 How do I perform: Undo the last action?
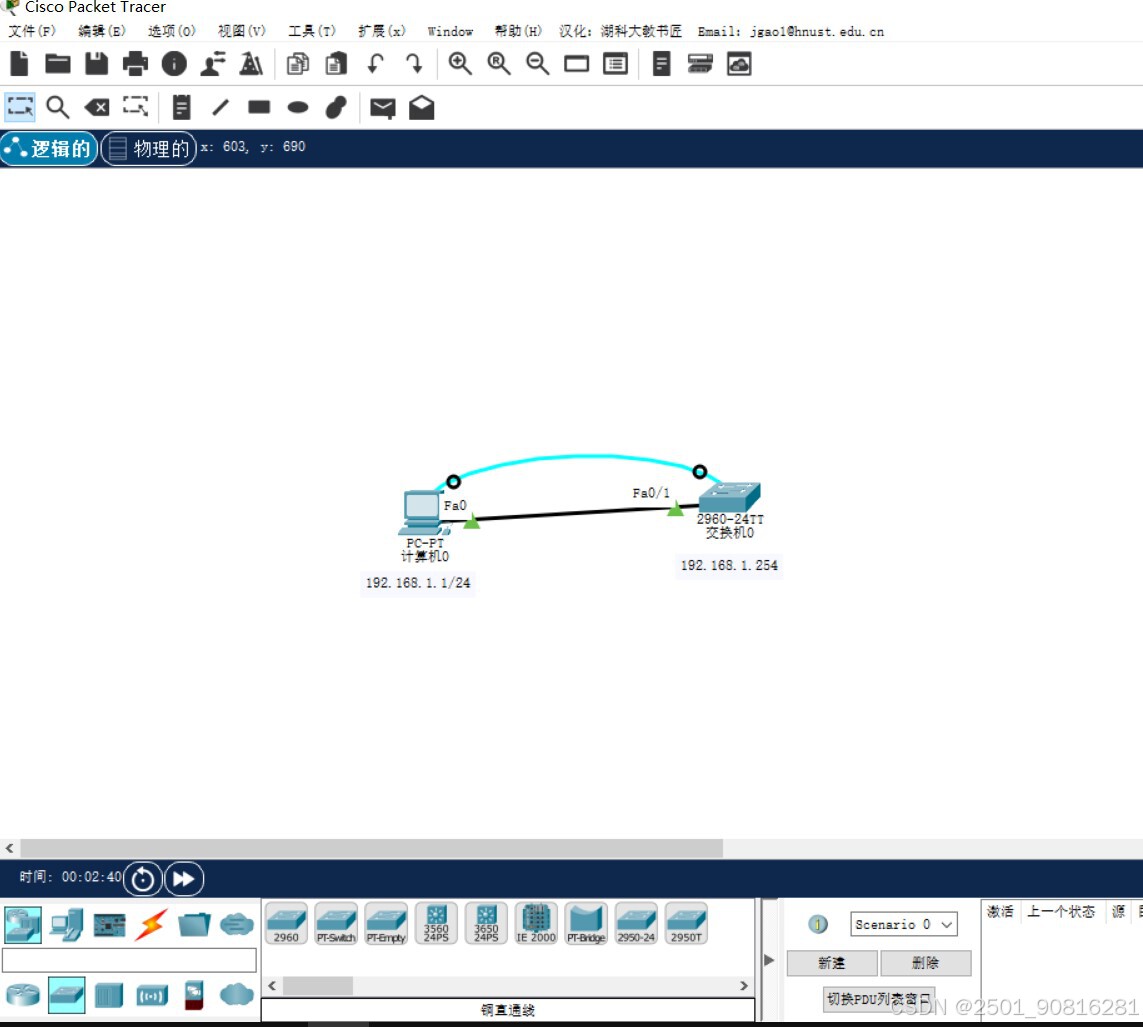375,64
